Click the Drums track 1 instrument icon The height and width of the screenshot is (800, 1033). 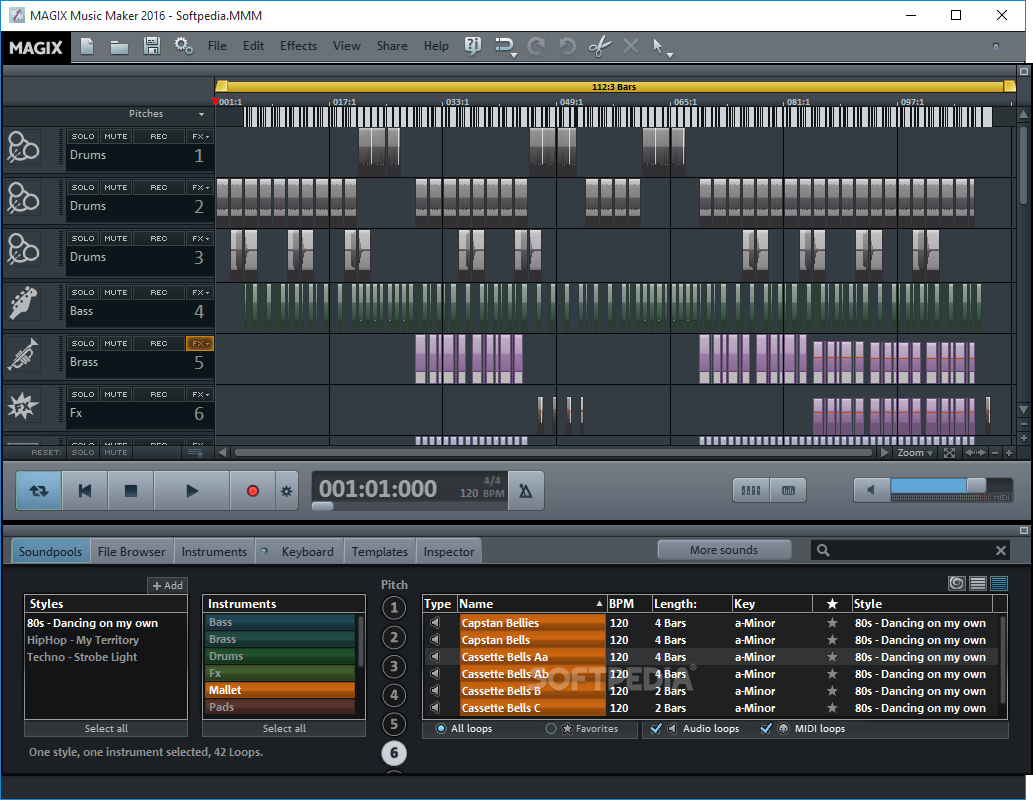24,148
